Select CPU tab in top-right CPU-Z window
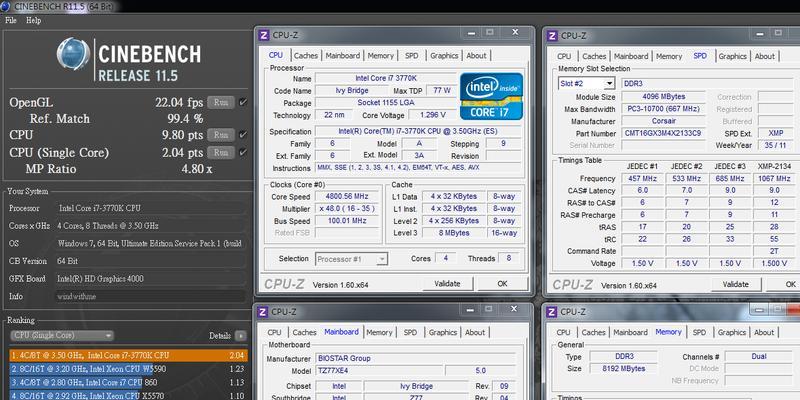The height and width of the screenshot is (400, 800). click(564, 56)
